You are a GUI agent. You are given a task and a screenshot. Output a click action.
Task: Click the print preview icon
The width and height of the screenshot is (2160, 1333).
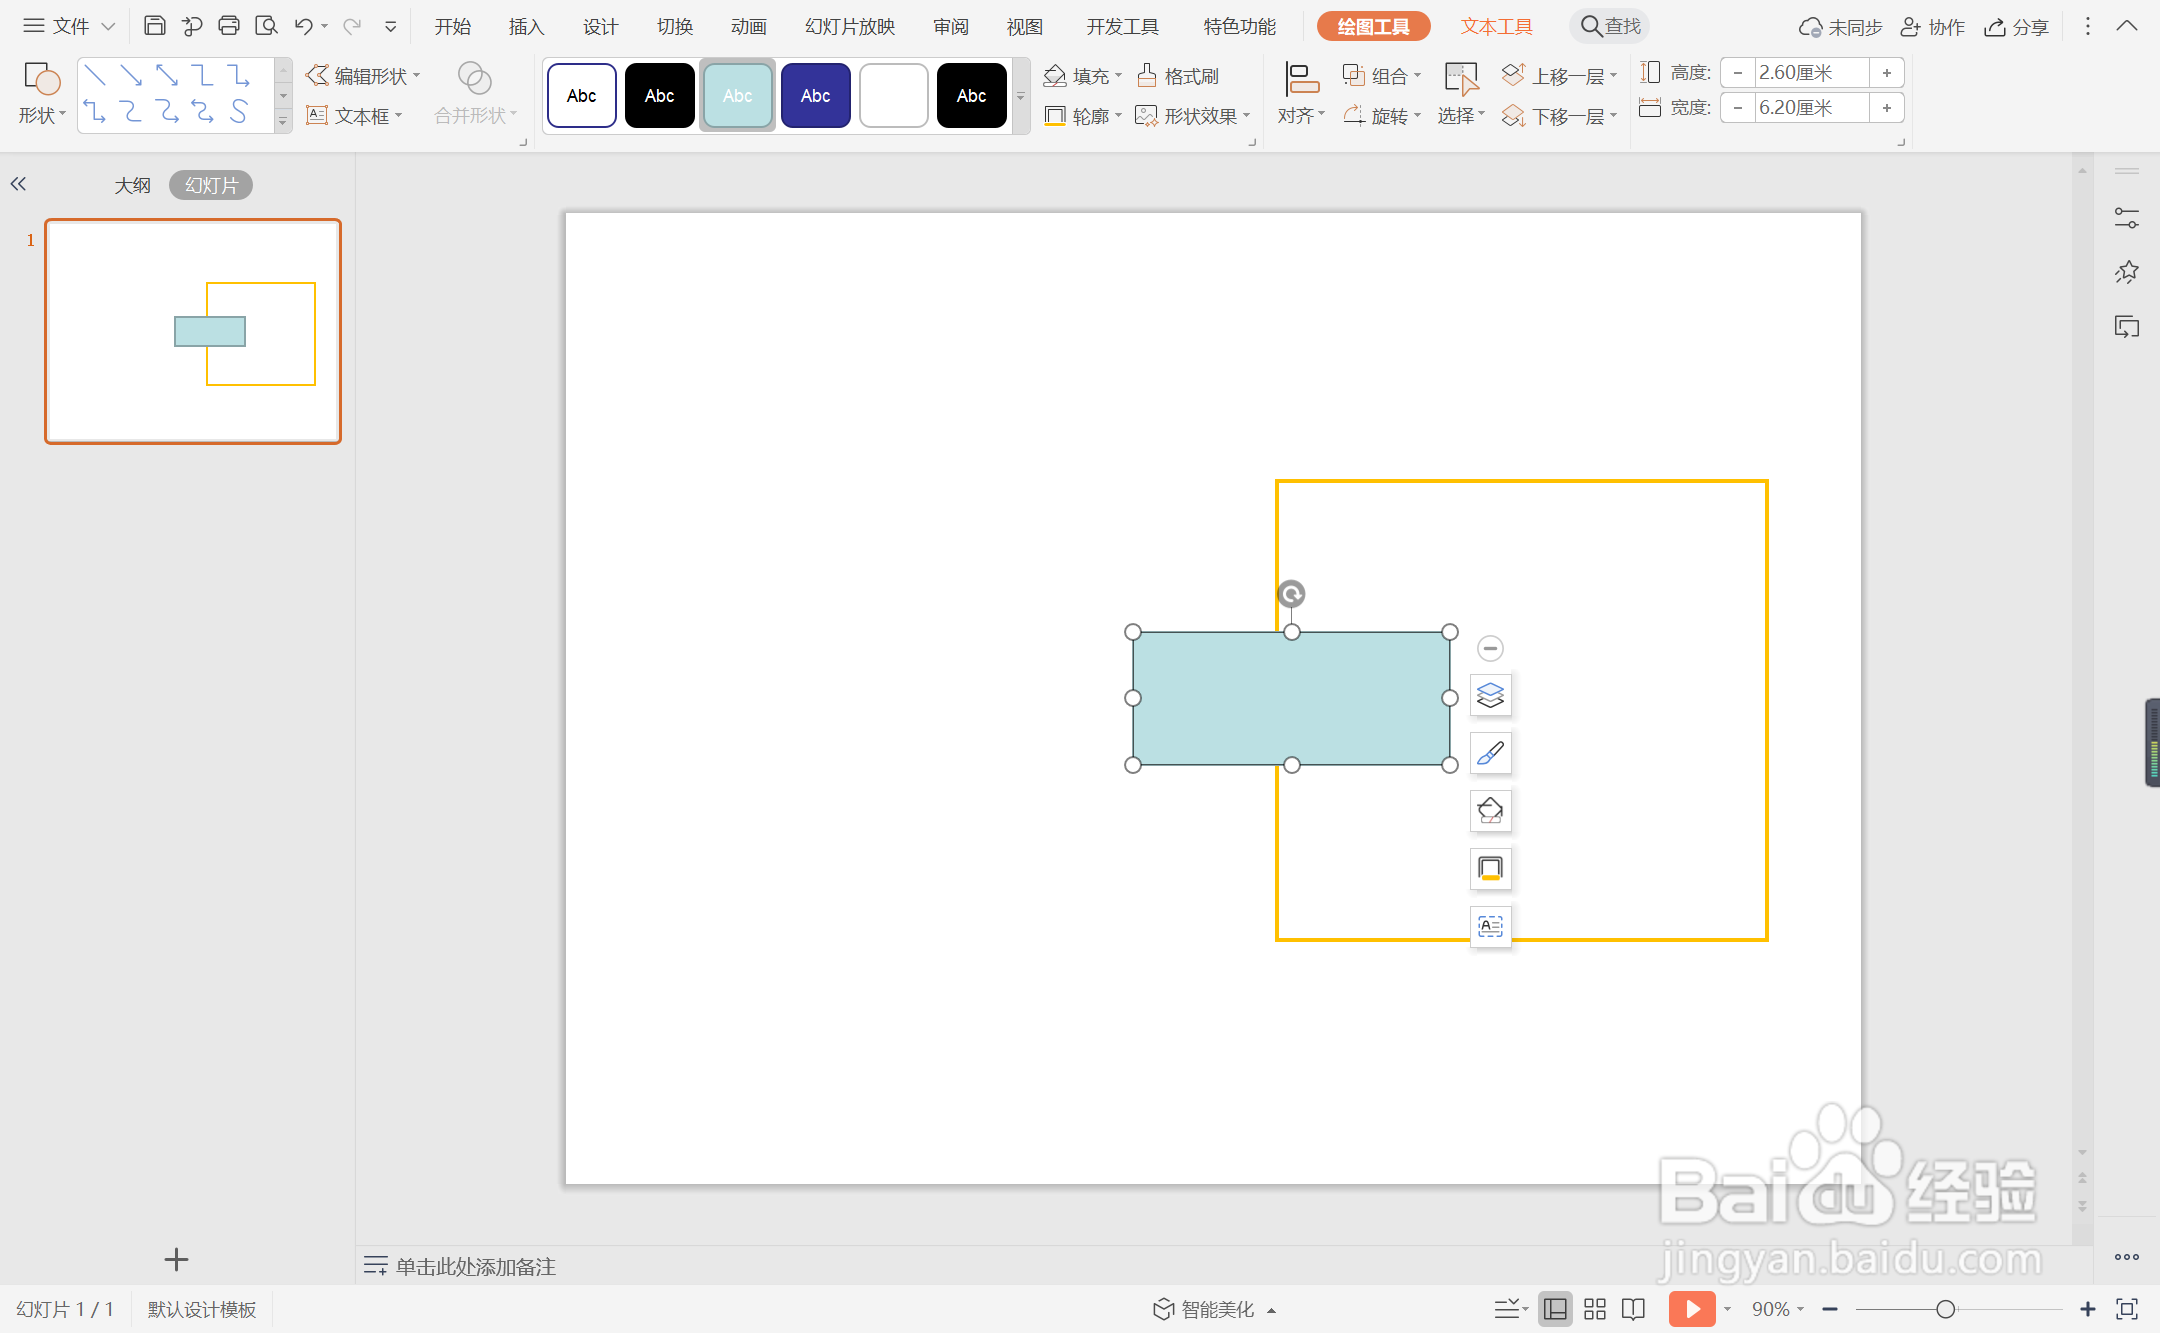point(266,26)
